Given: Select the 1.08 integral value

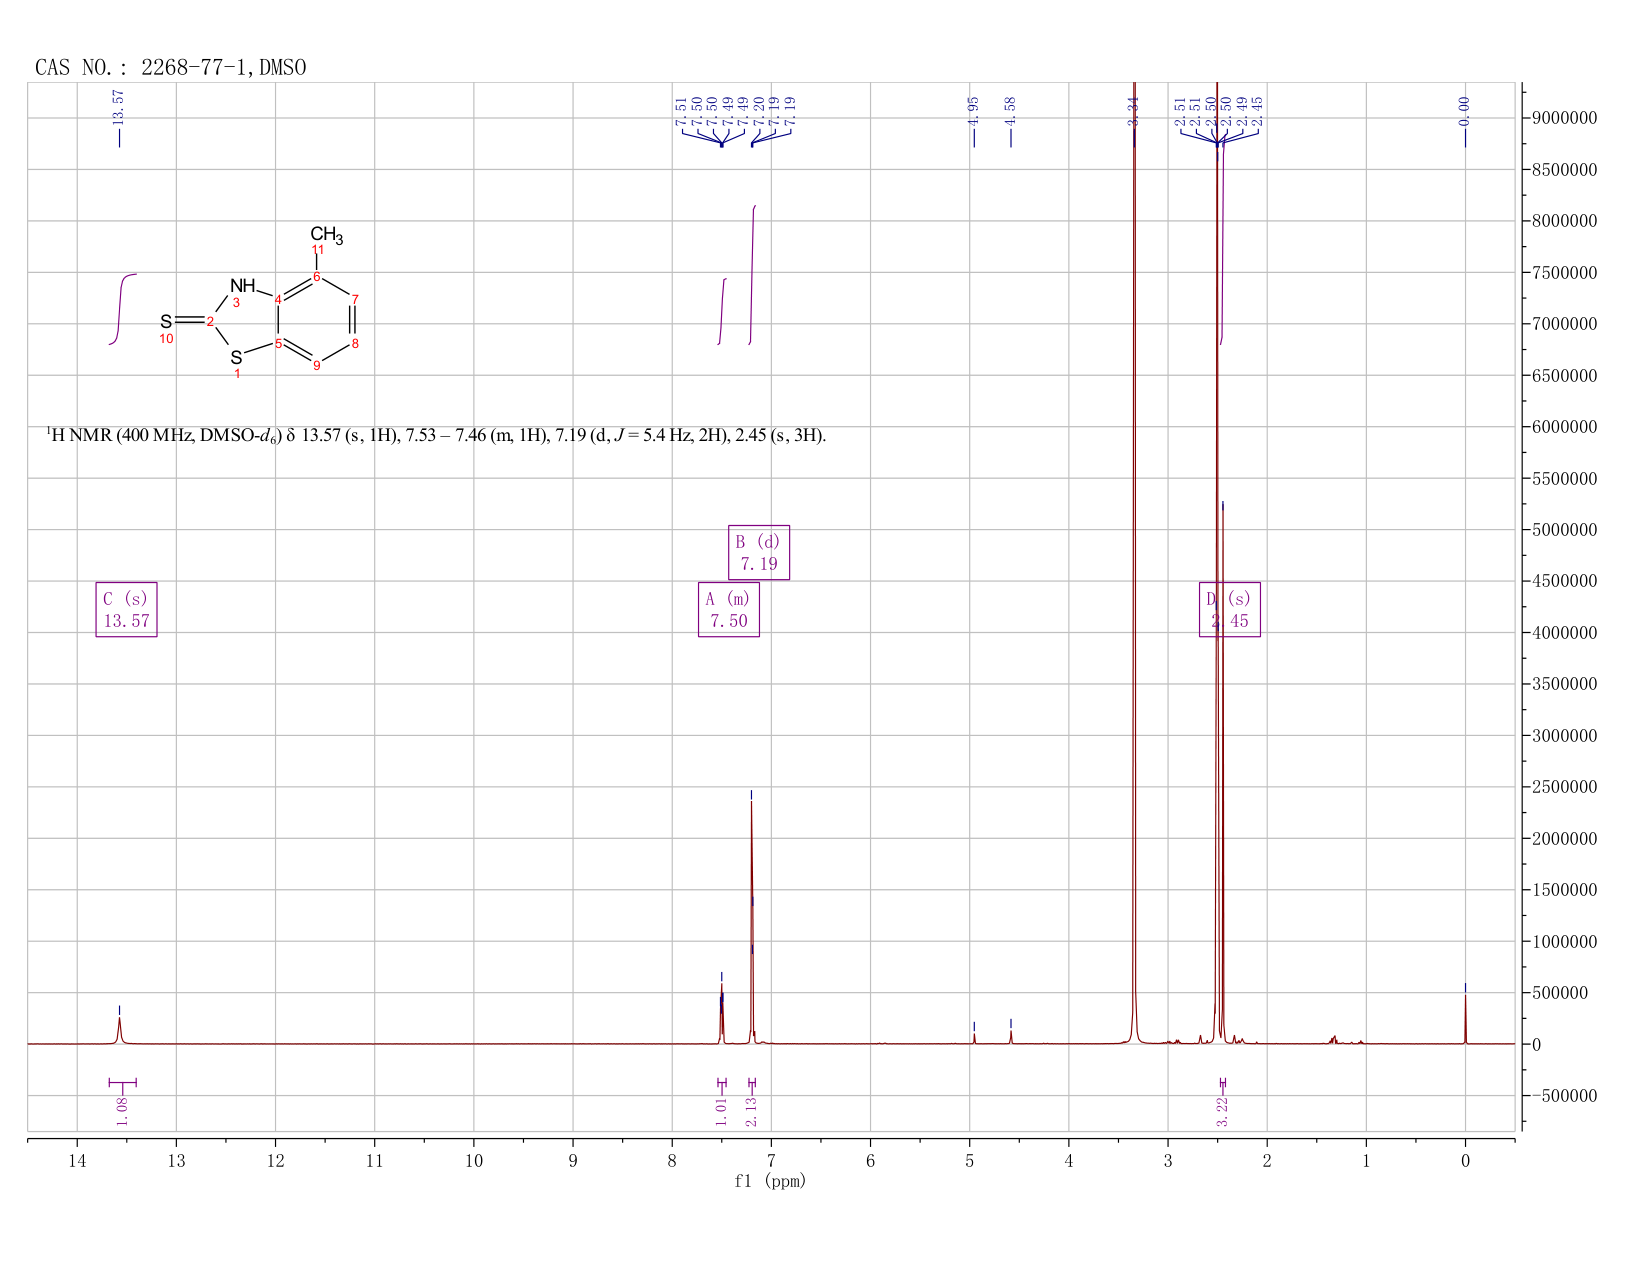Looking at the screenshot, I should tap(122, 1111).
